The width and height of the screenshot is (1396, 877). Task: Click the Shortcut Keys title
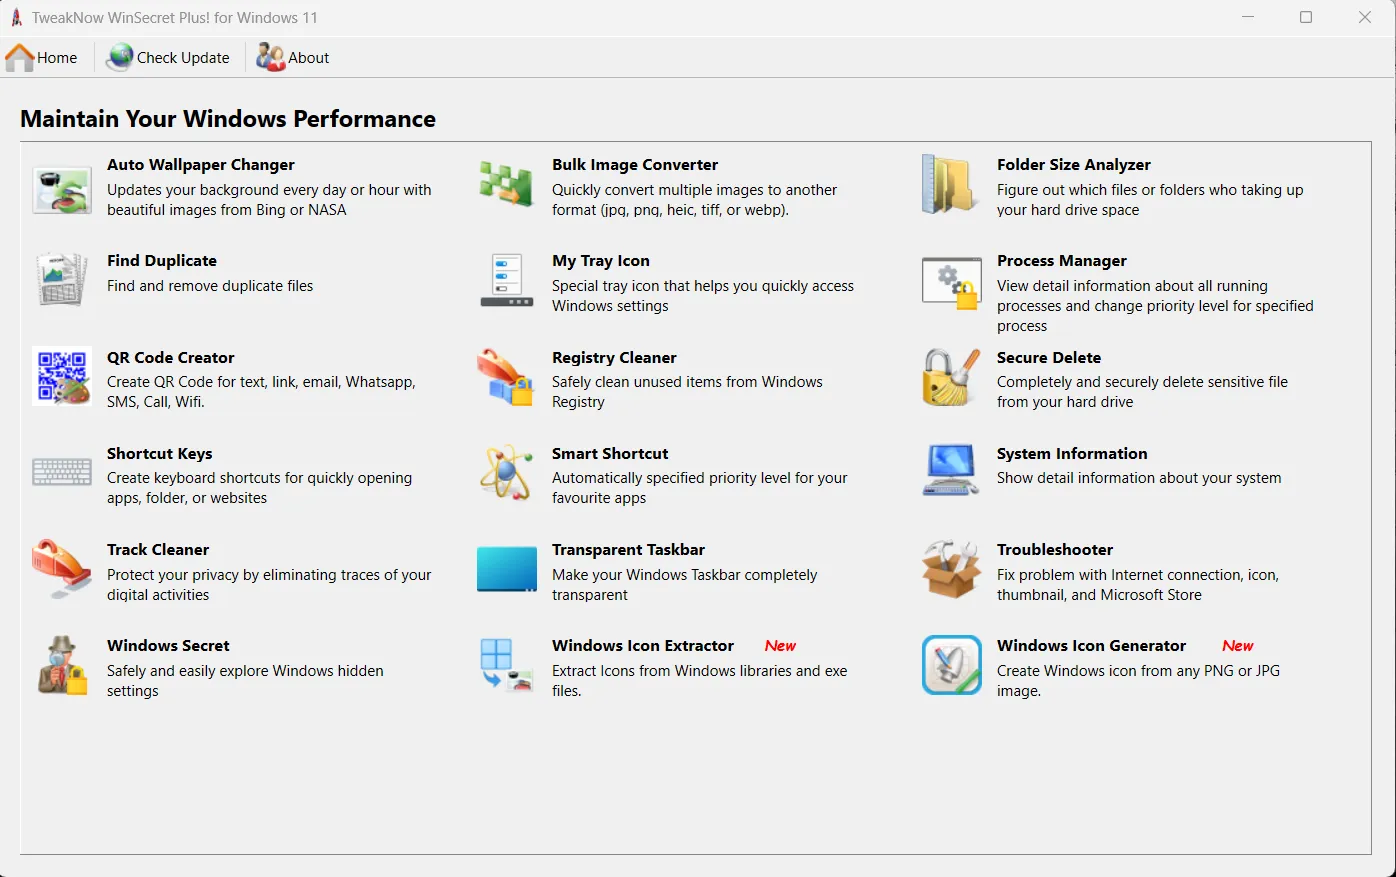point(160,454)
